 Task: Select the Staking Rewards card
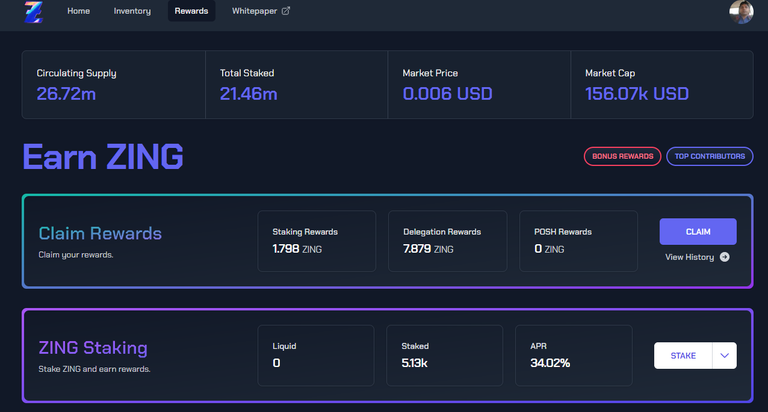[x=317, y=241]
